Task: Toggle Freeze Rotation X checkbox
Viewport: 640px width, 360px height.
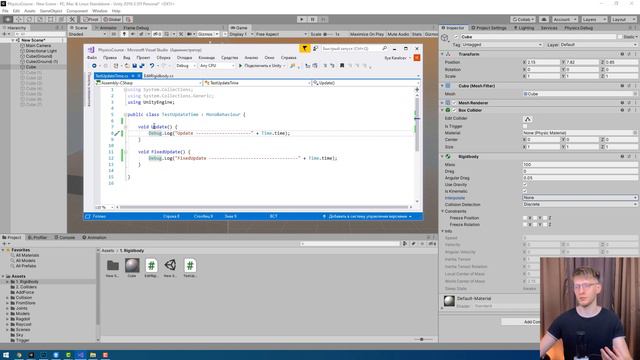Action: (525, 224)
